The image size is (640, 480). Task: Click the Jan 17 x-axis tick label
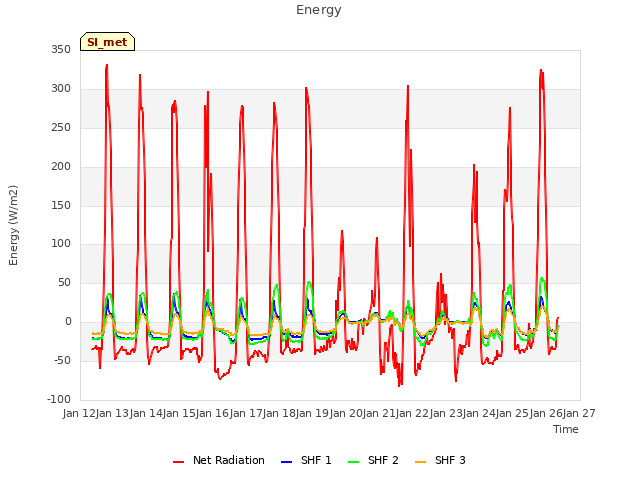(x=246, y=413)
